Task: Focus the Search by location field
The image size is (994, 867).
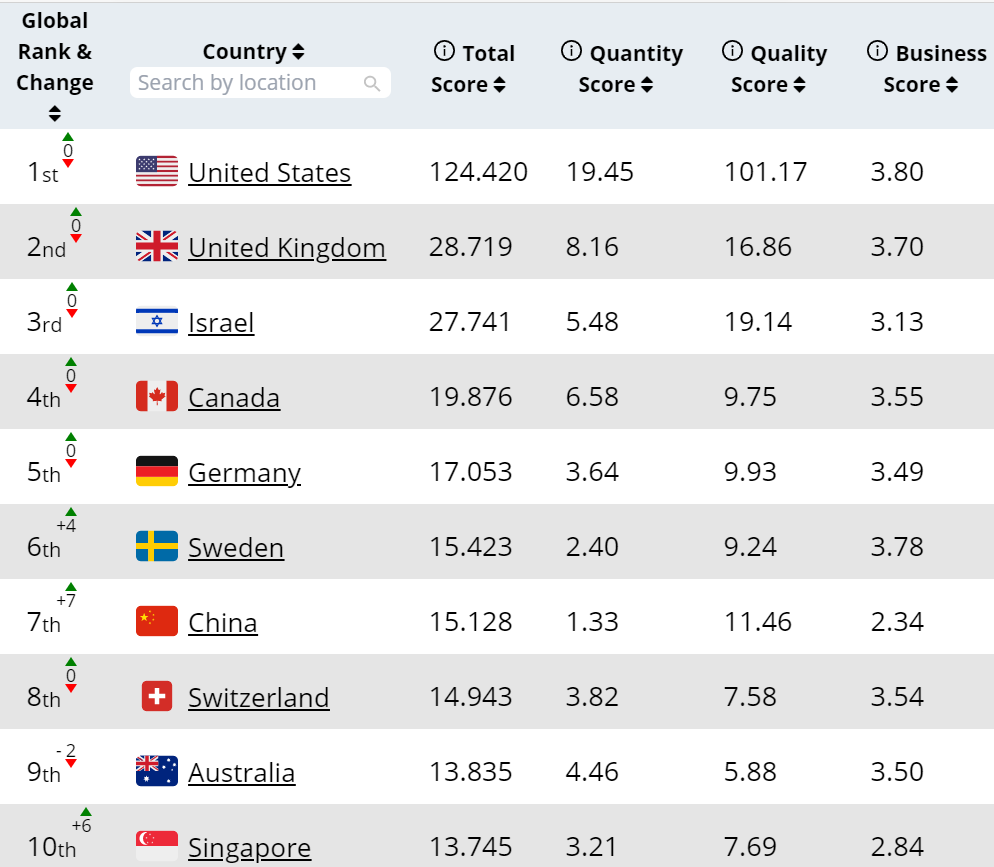Action: (260, 83)
